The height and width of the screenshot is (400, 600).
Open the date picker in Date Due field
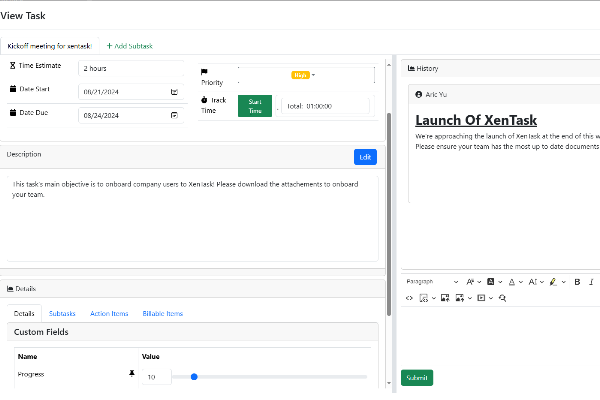[x=174, y=115]
